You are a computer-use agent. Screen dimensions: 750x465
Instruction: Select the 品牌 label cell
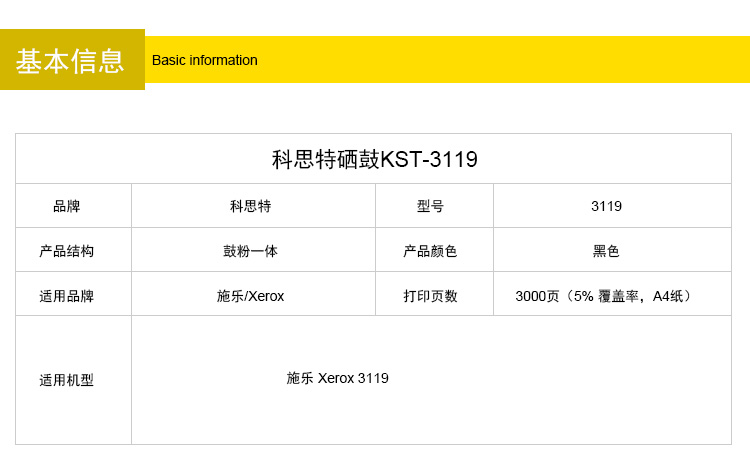click(x=66, y=207)
